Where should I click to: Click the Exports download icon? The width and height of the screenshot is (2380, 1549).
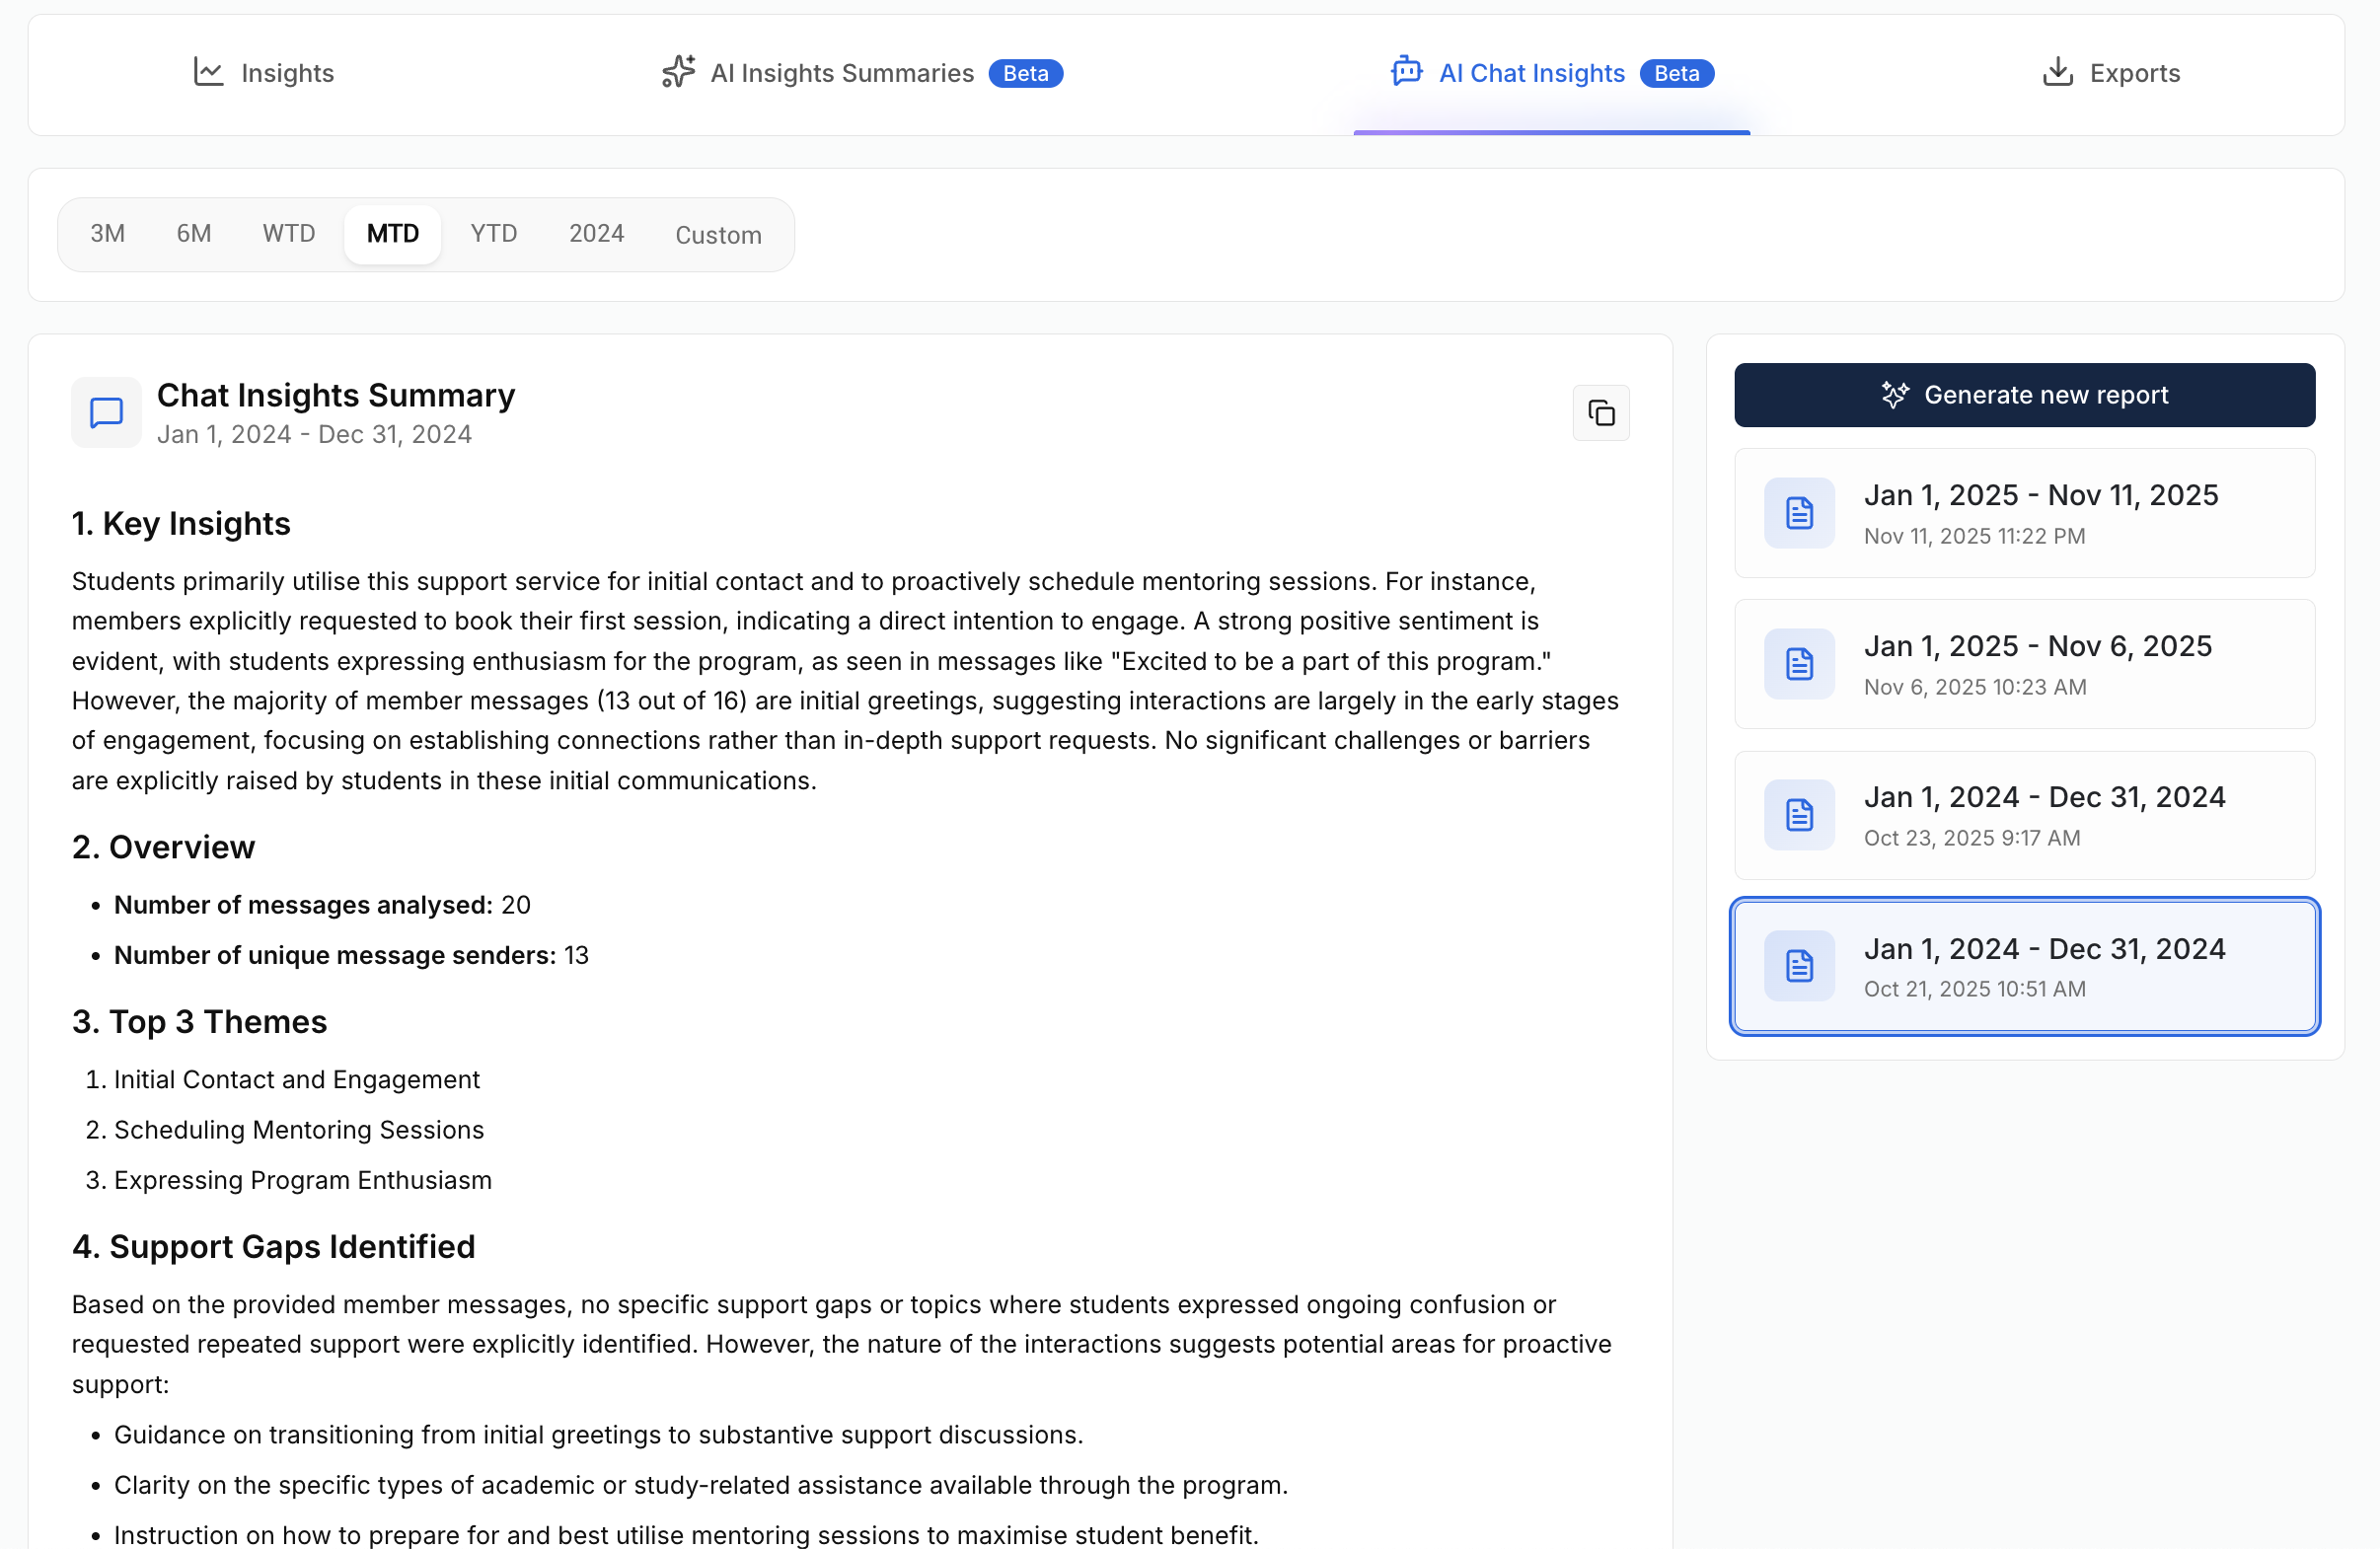(2057, 72)
